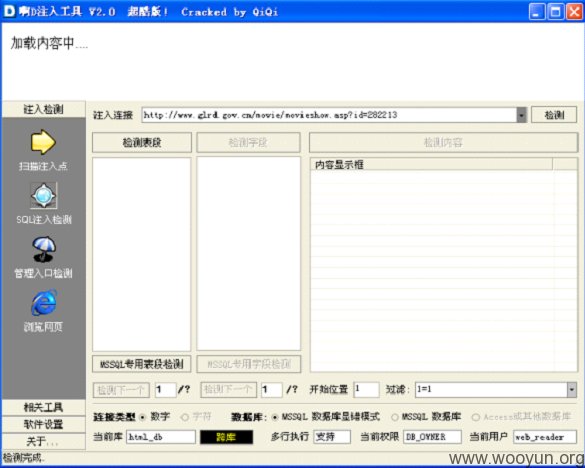Click the second 检测下一个 button under field list
Image resolution: width=585 pixels, height=468 pixels.
pyautogui.click(x=228, y=390)
